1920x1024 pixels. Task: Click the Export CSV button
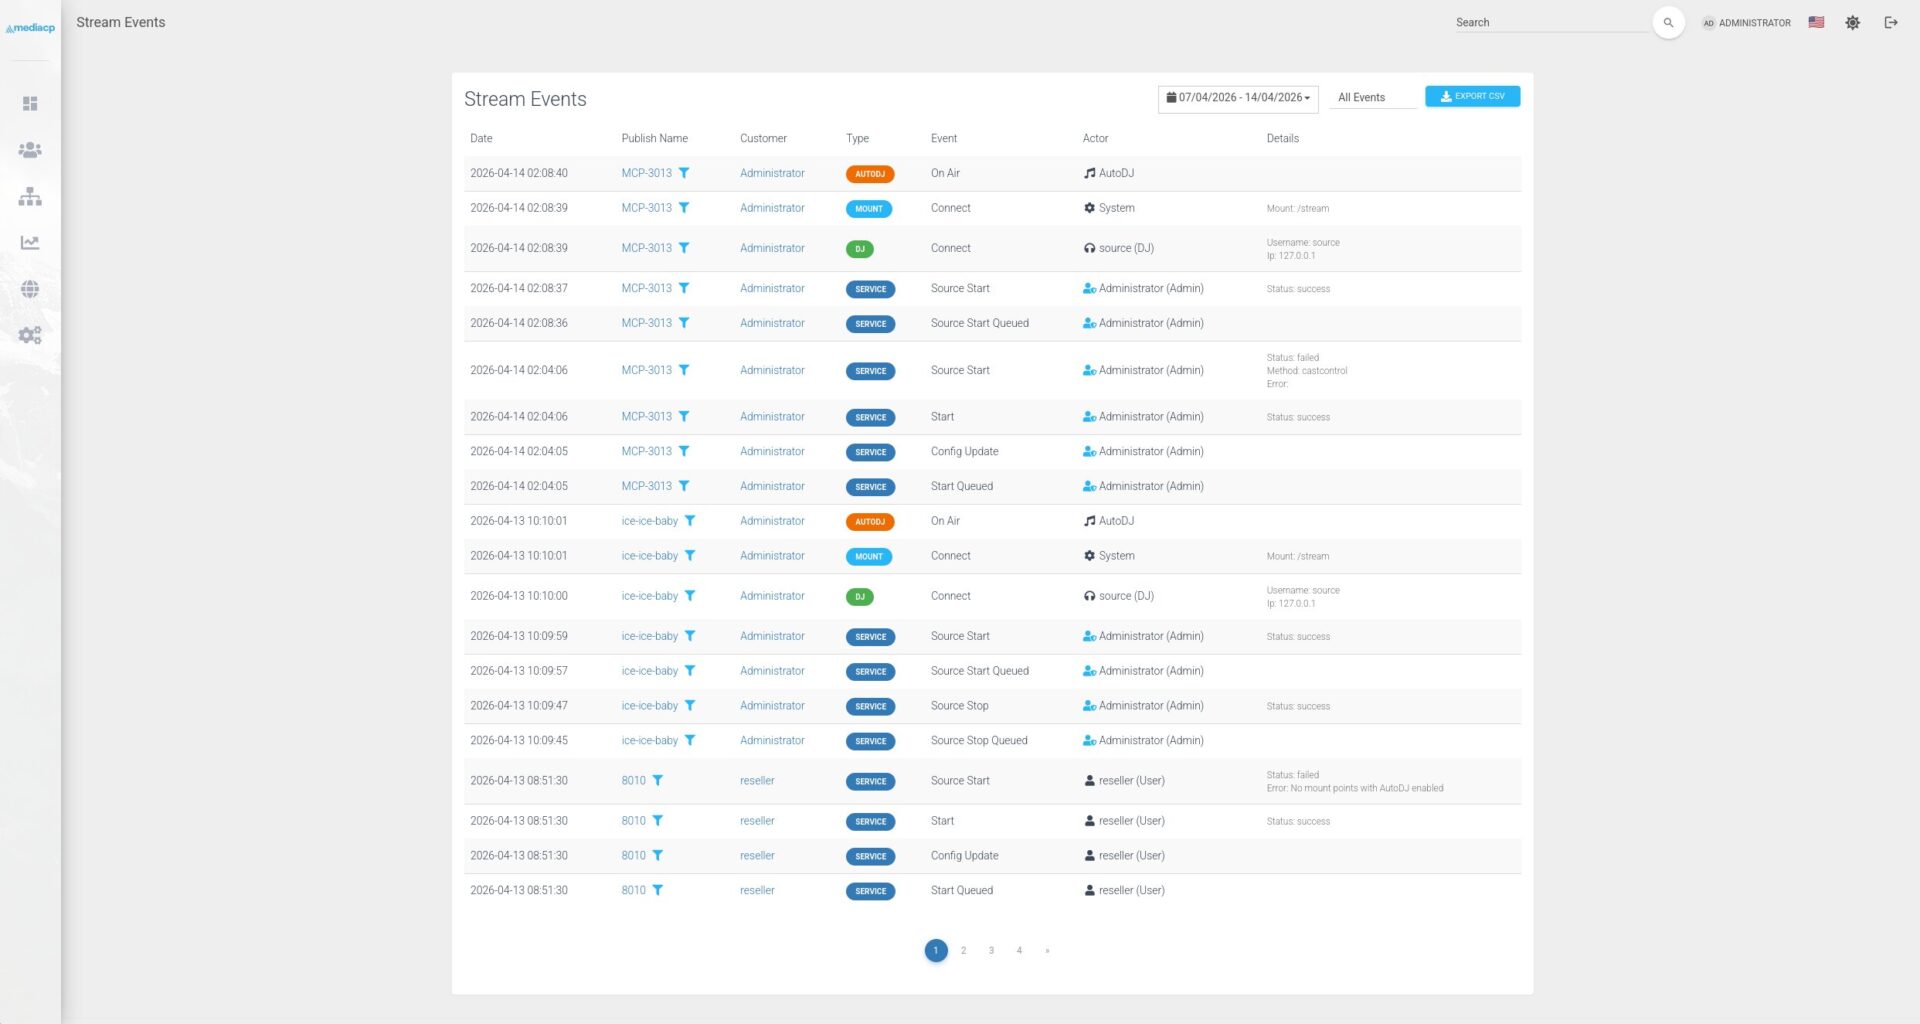click(x=1472, y=97)
